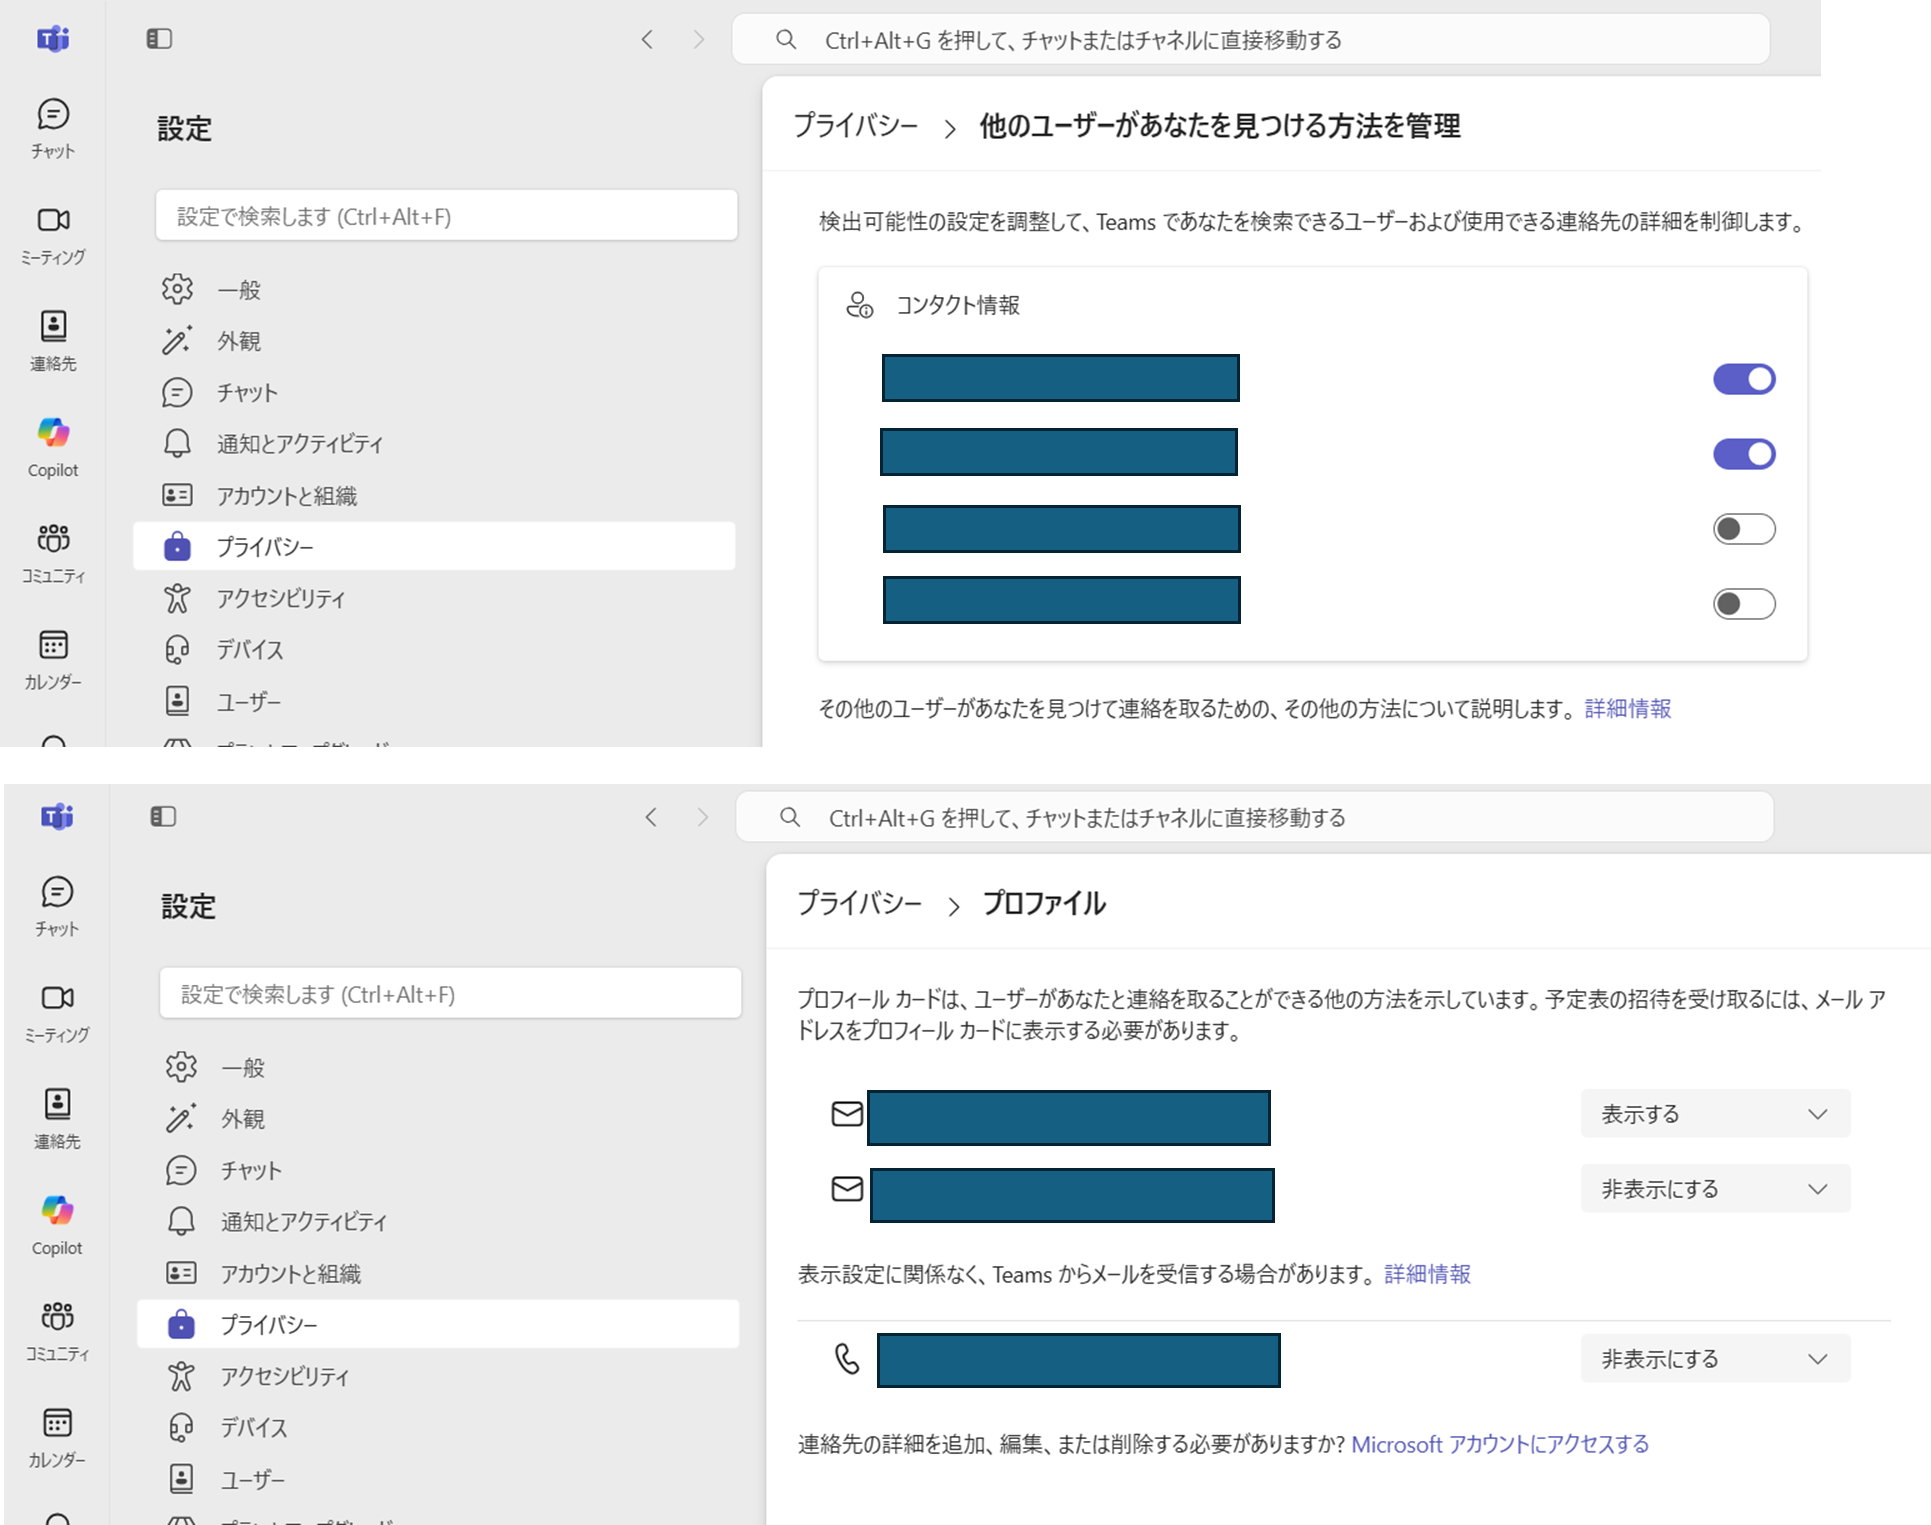Click the チャット rail icon in the コンタクト情報 window
This screenshot has height=1525, width=1931.
[53, 114]
